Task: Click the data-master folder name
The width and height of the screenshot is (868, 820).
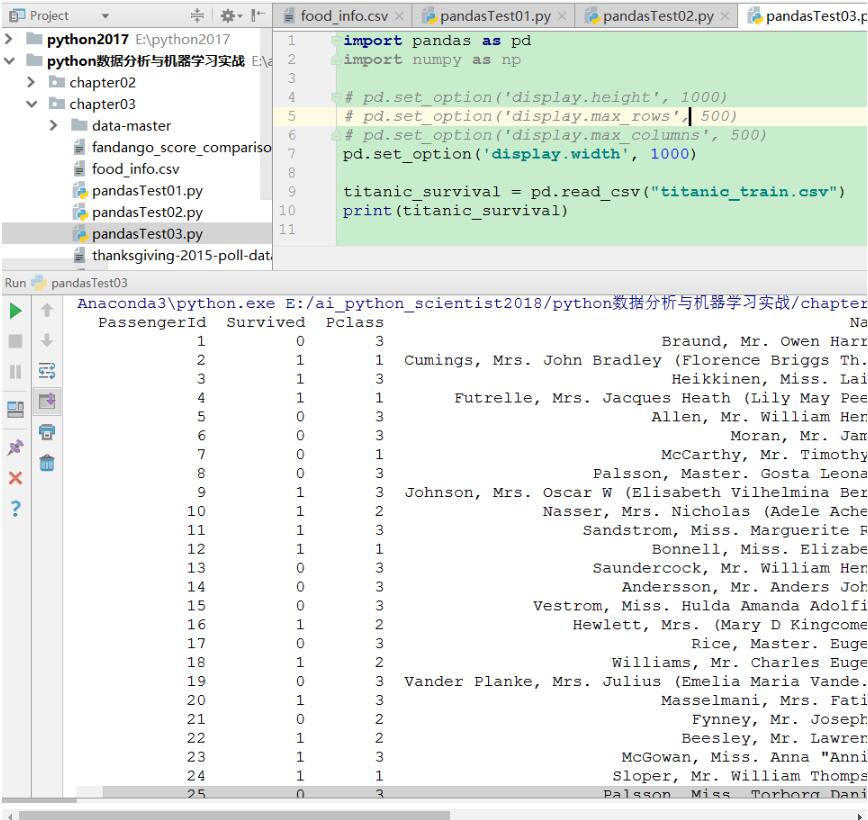Action: click(131, 126)
